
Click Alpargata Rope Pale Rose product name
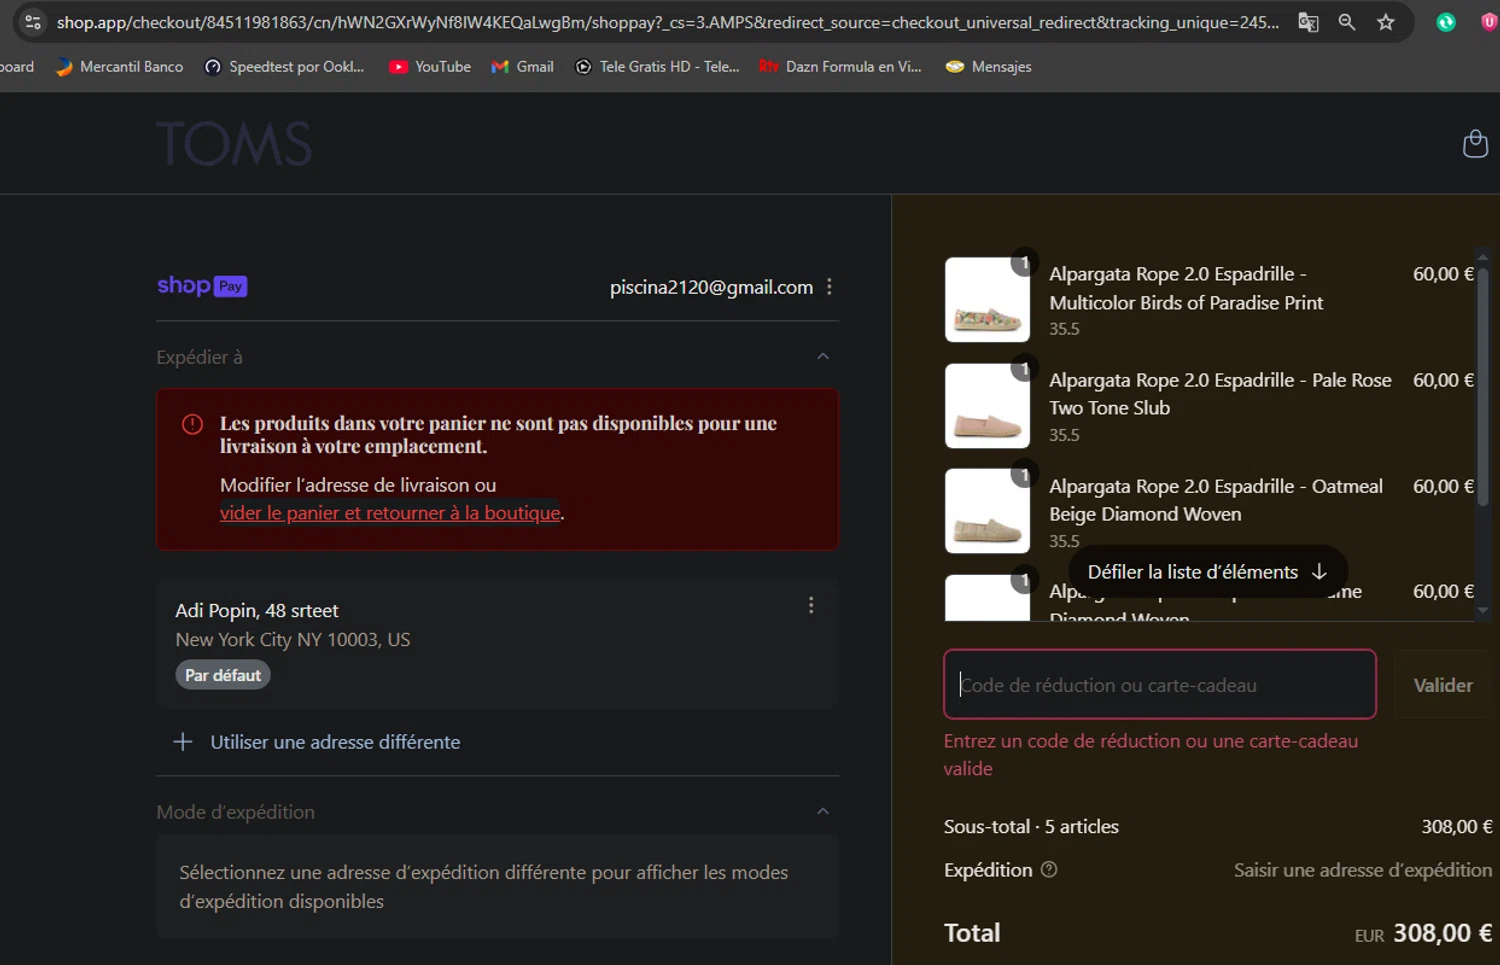click(x=1220, y=394)
